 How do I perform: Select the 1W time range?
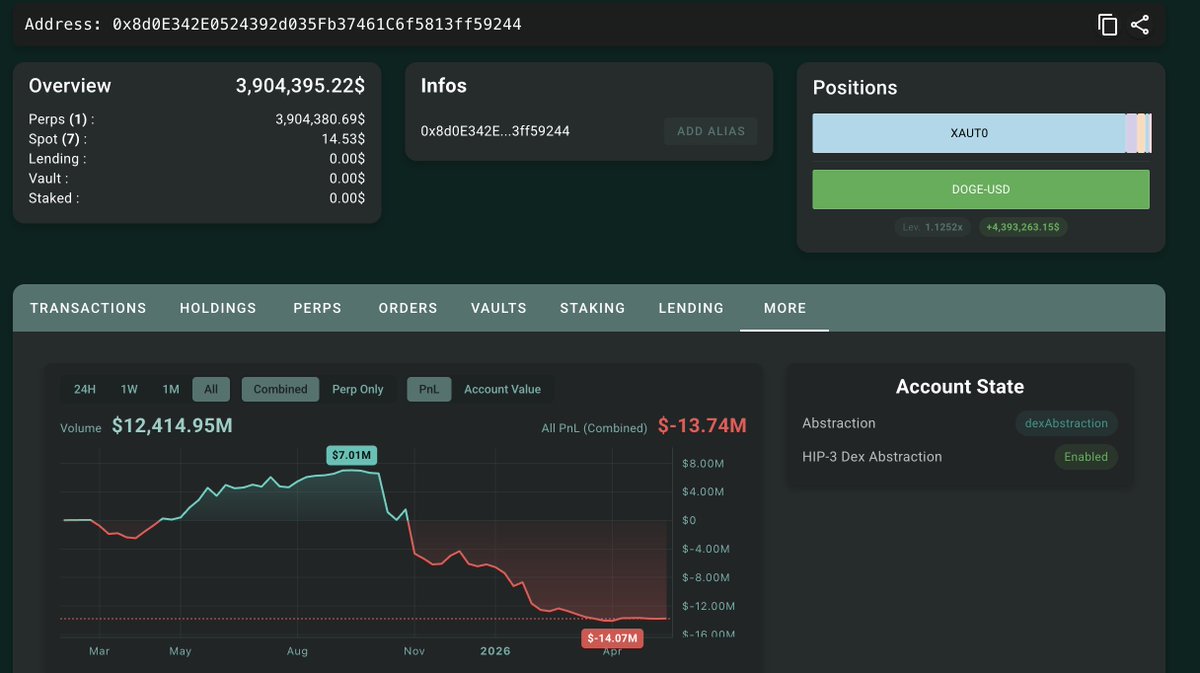tap(129, 389)
